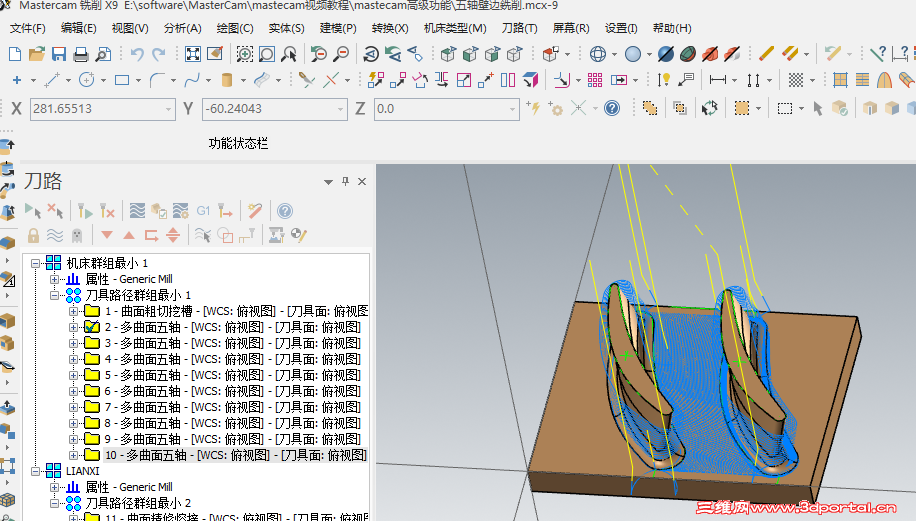Open a file with the folder icon
916x521 pixels.
tap(37, 54)
